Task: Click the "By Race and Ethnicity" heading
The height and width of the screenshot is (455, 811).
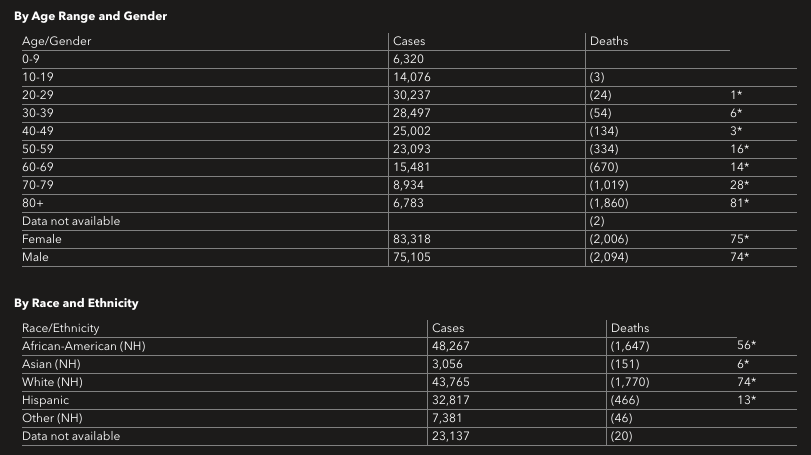Action: click(x=76, y=303)
